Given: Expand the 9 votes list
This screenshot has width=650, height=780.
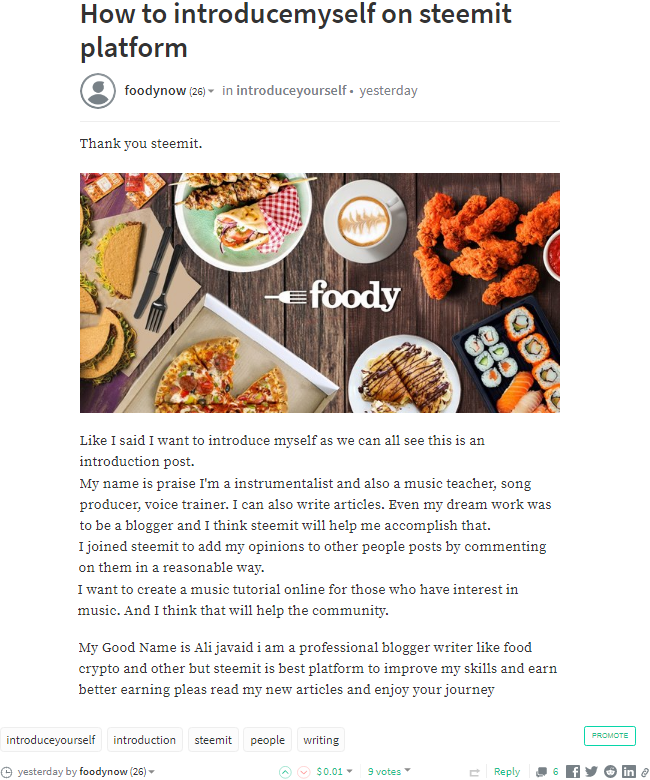Looking at the screenshot, I should [x=388, y=771].
